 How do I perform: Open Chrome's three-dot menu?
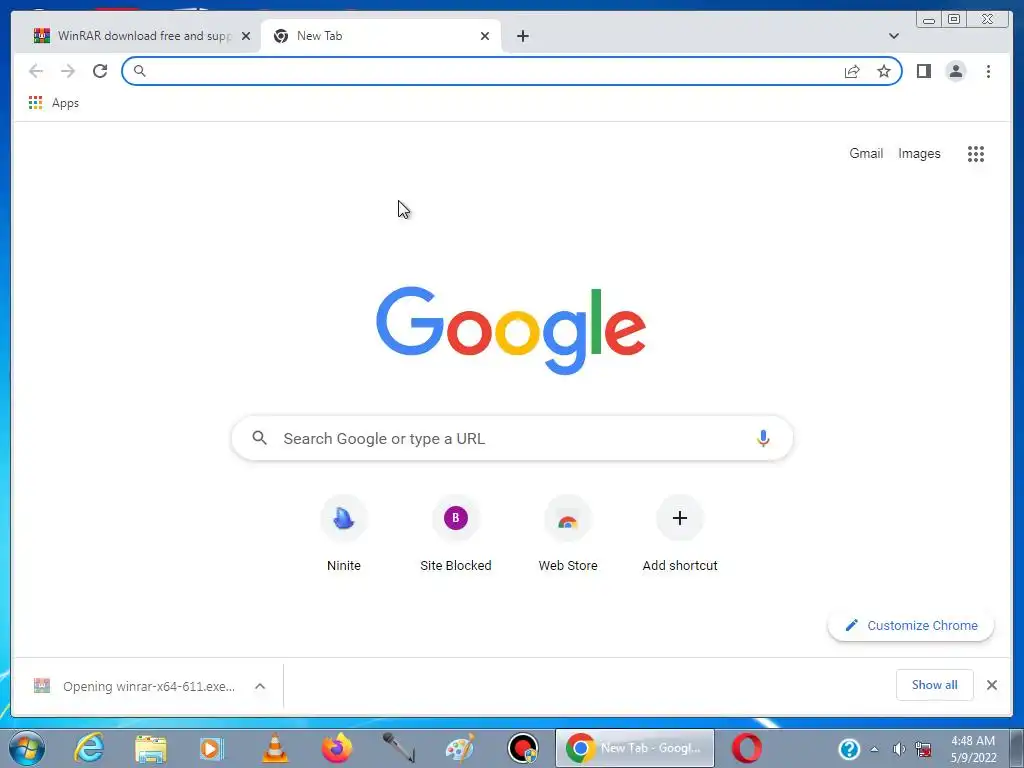(x=988, y=71)
